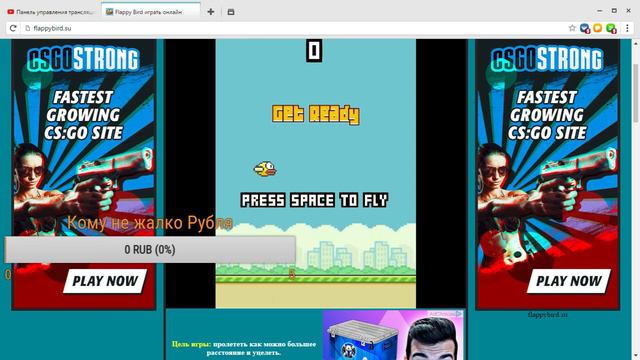Click the Get Ready title
The width and height of the screenshot is (640, 360).
pyautogui.click(x=316, y=114)
